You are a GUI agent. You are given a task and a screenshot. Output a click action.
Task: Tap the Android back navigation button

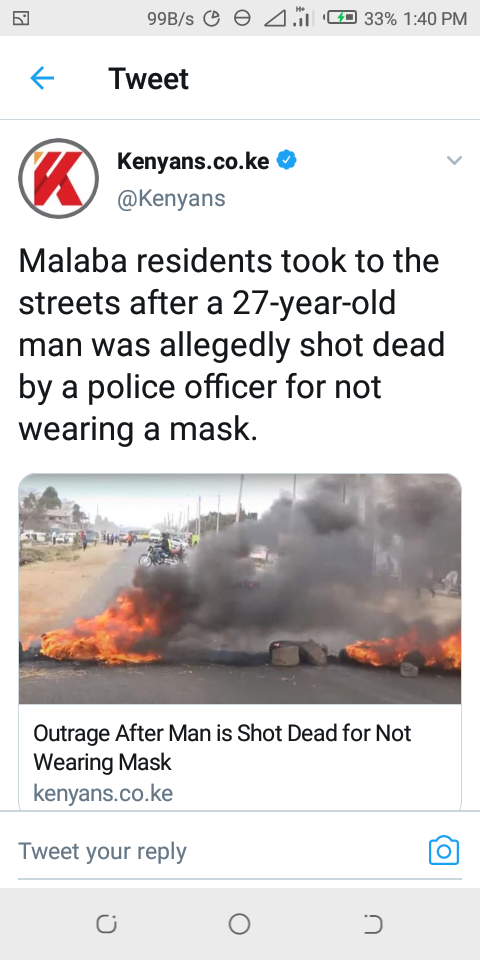point(372,924)
